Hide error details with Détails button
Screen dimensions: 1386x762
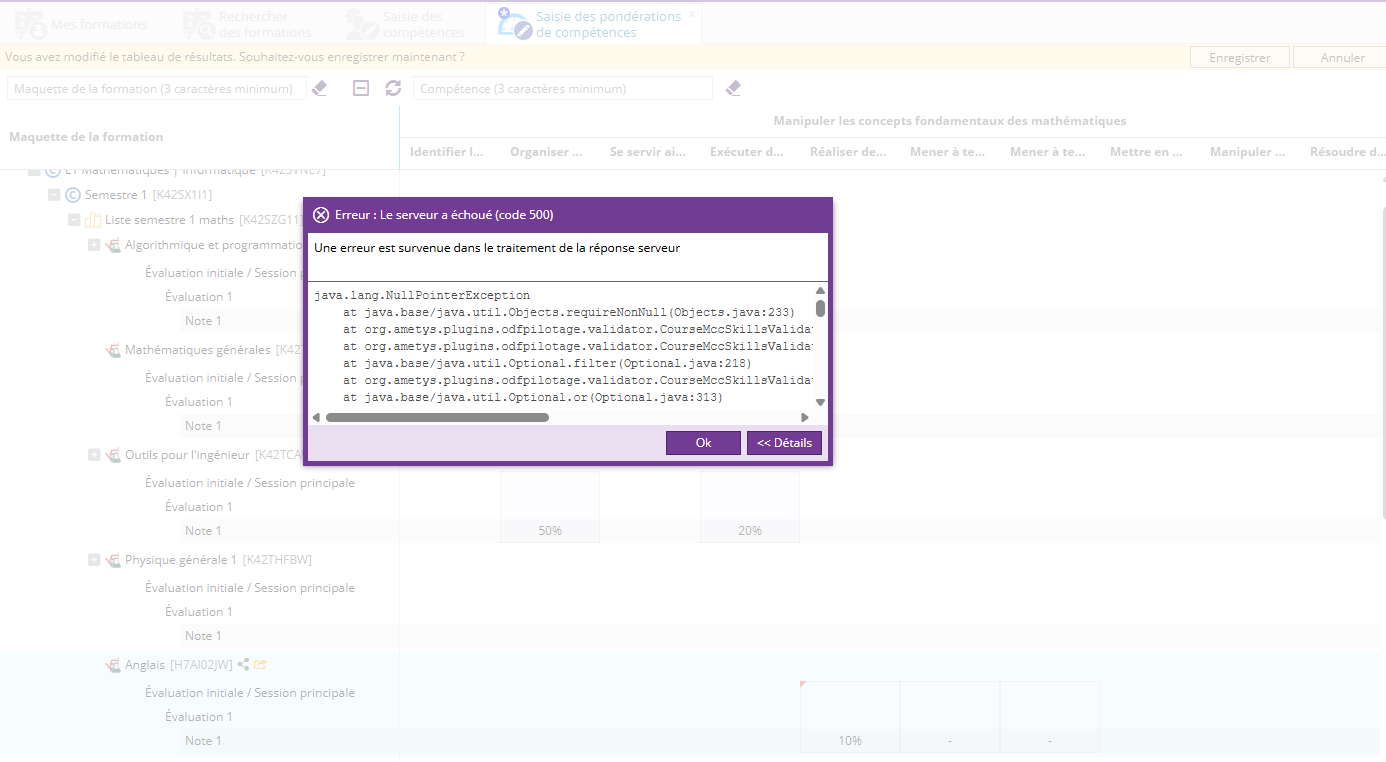click(x=784, y=443)
